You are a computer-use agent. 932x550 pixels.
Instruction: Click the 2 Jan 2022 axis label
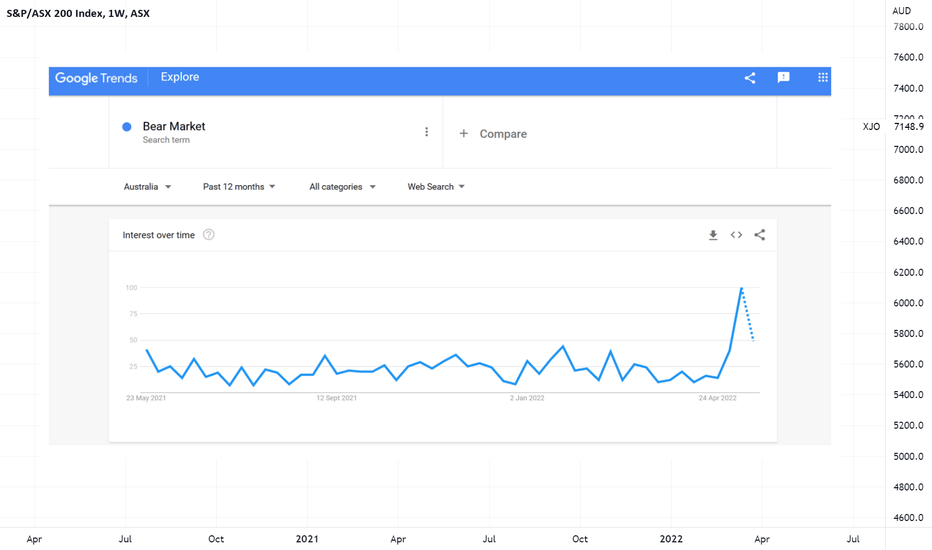coord(527,398)
